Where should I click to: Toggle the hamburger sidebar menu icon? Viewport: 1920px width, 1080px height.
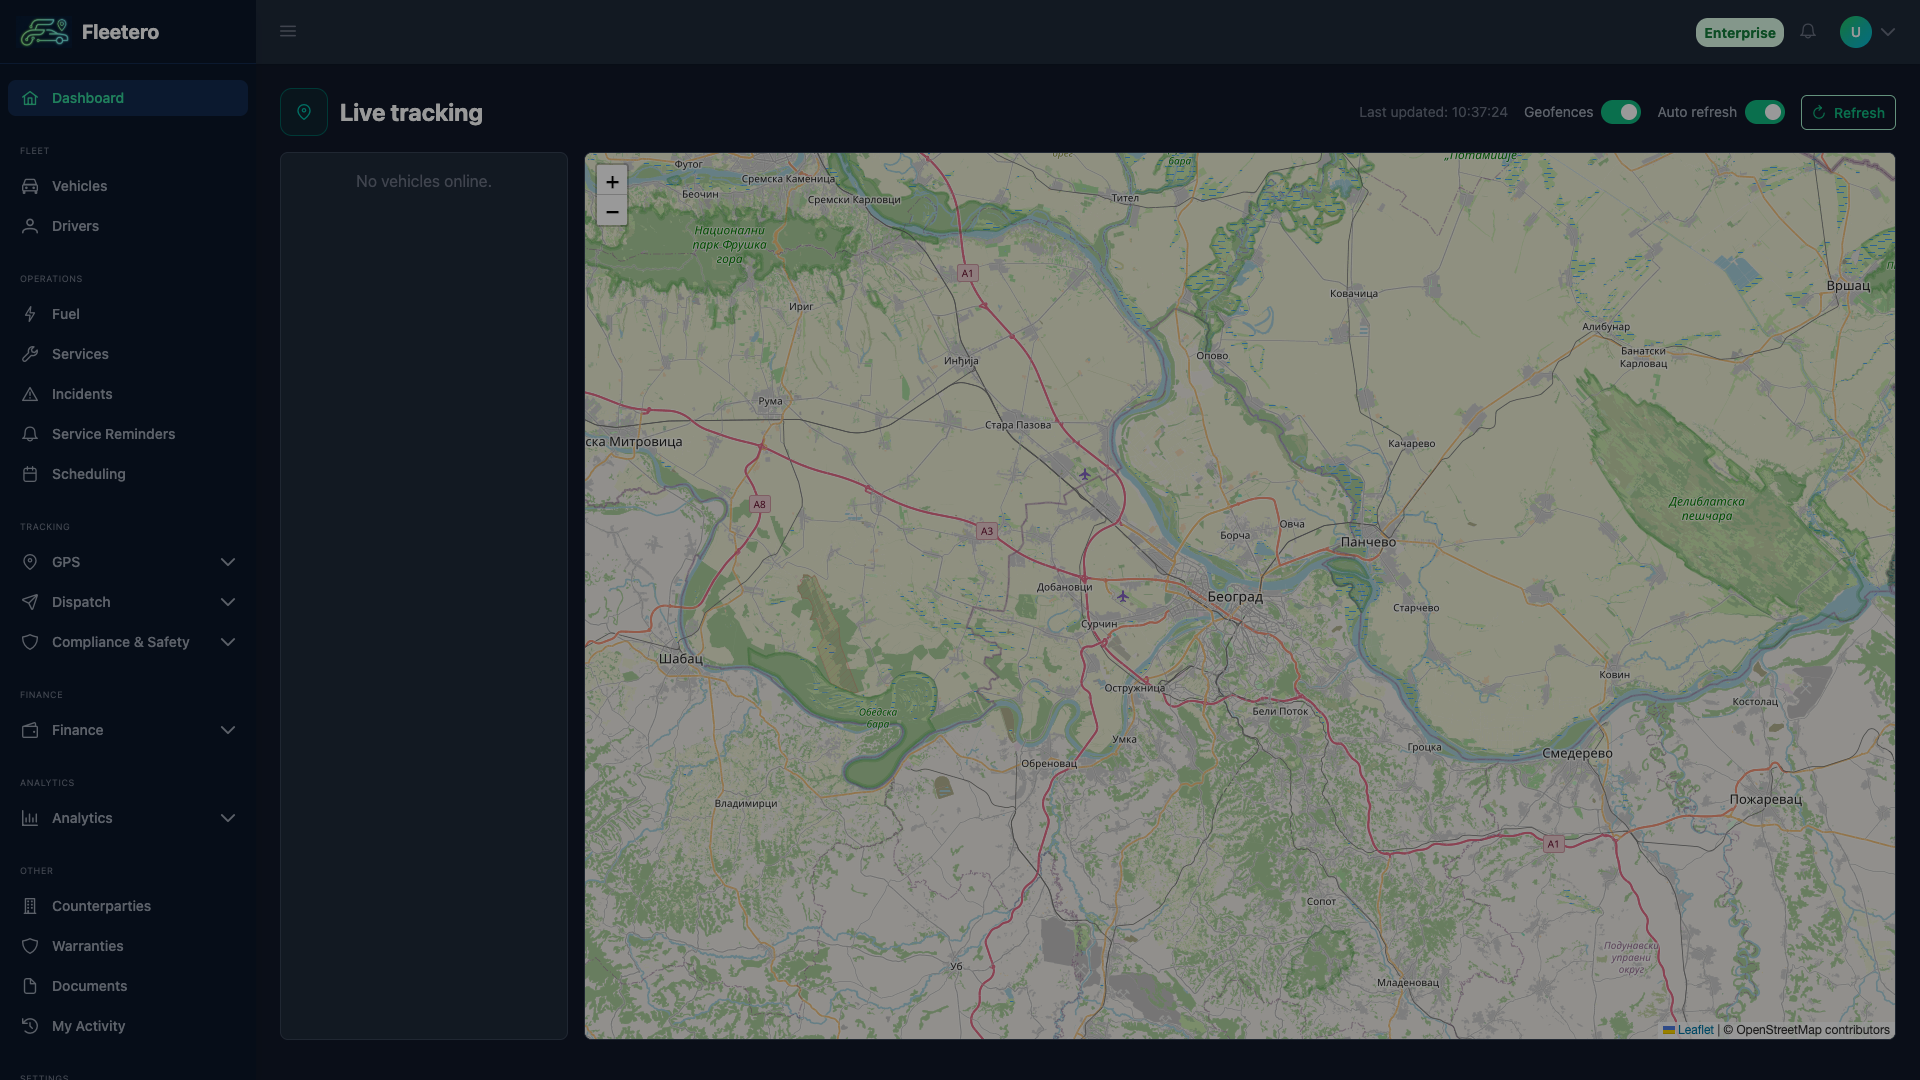[288, 31]
